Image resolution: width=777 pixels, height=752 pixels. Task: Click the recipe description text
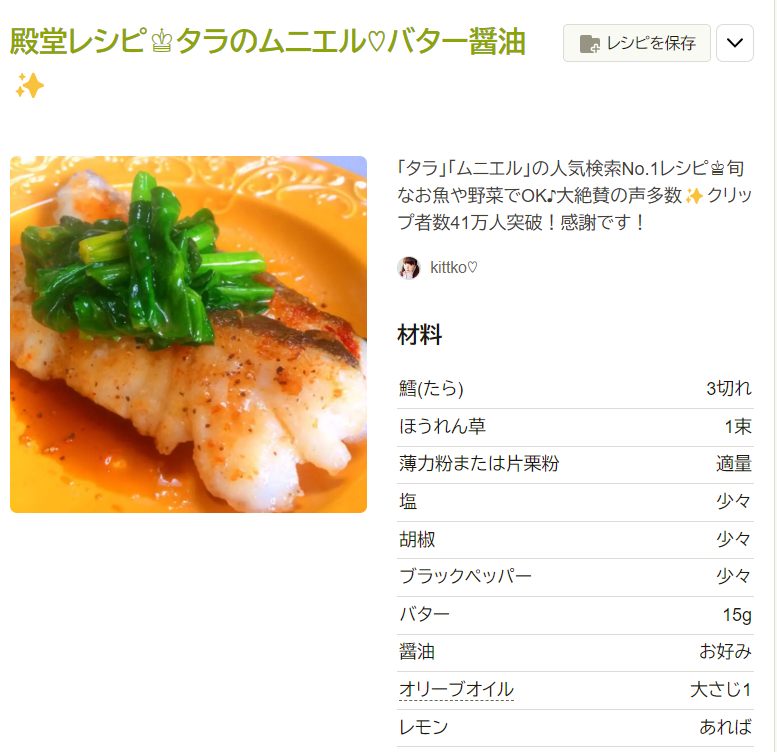tap(575, 196)
